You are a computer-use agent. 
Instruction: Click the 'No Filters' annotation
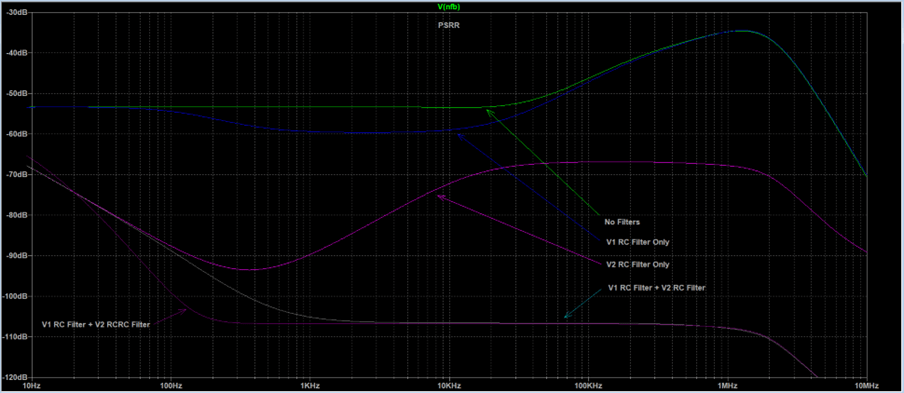(622, 221)
